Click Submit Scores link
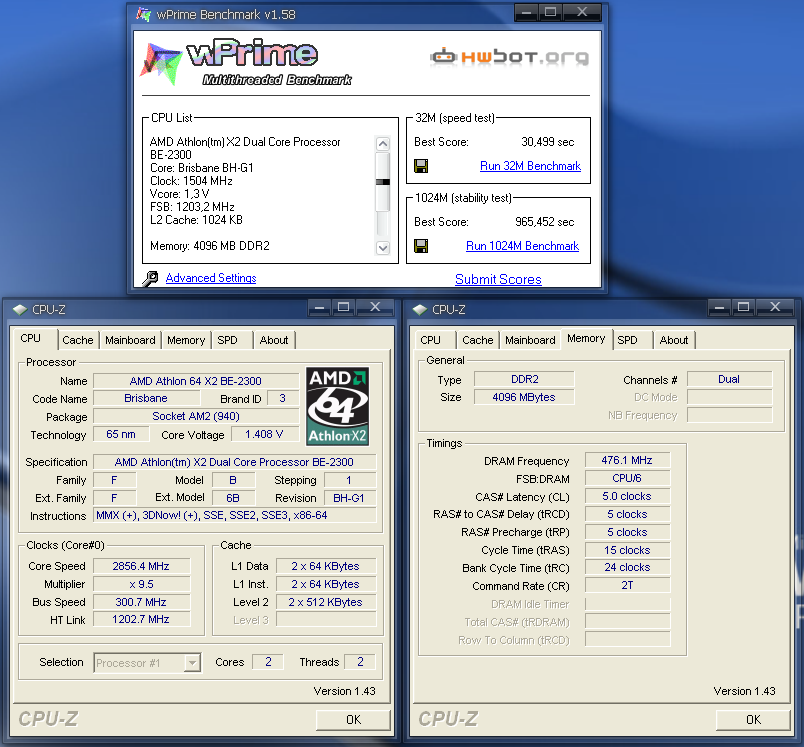Image resolution: width=804 pixels, height=747 pixels. 498,279
